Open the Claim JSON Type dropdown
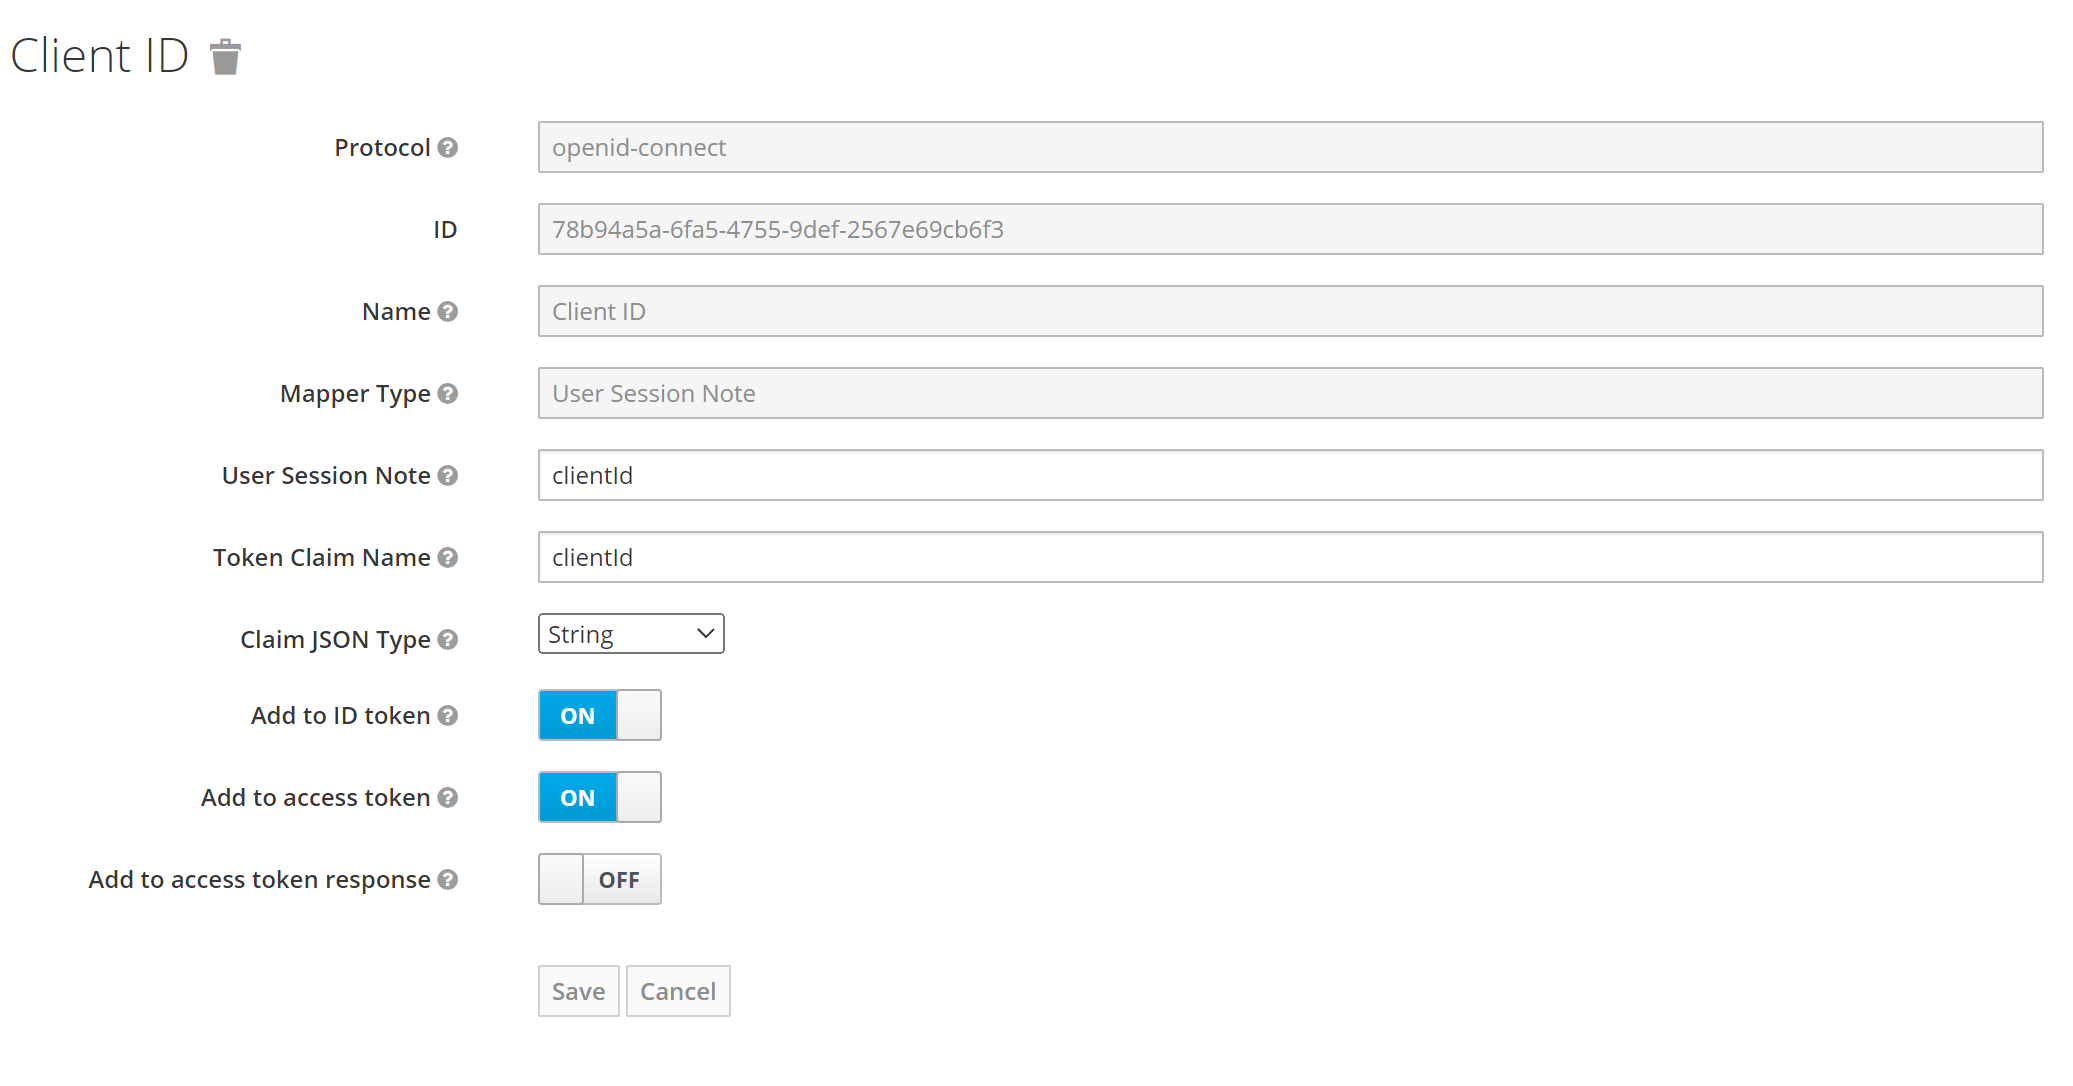Image resolution: width=2073 pixels, height=1086 pixels. (x=630, y=633)
